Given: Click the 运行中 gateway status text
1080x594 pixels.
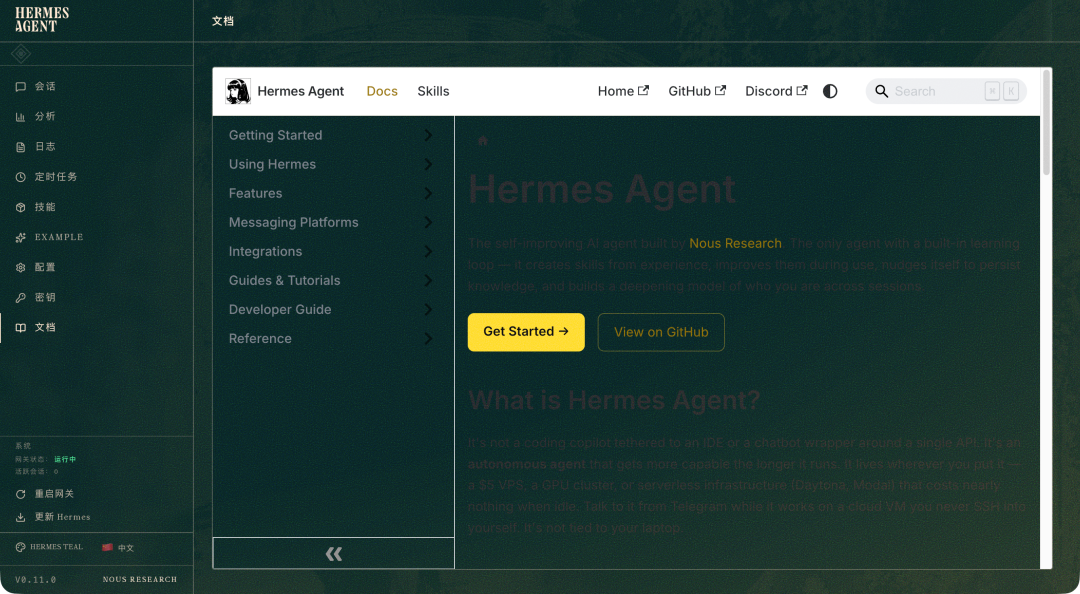Looking at the screenshot, I should click(65, 460).
